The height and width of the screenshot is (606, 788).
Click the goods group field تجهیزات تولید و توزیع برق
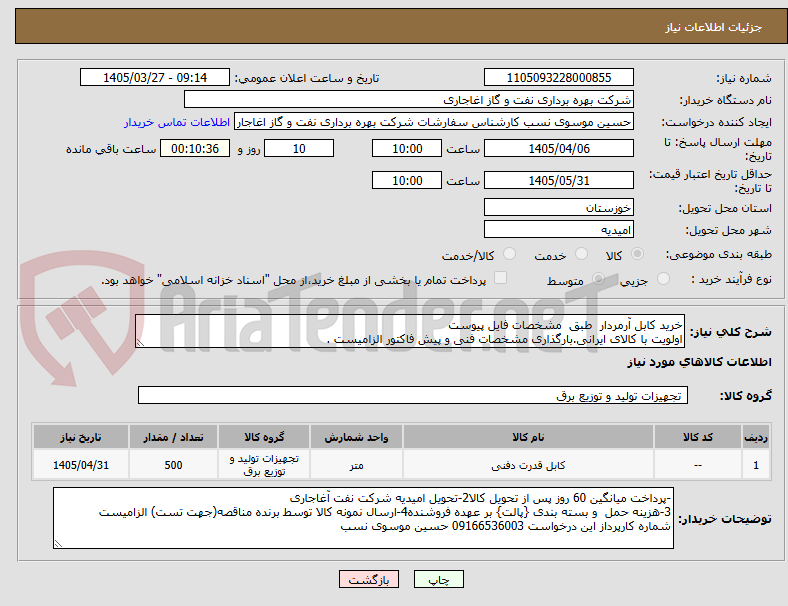[413, 395]
